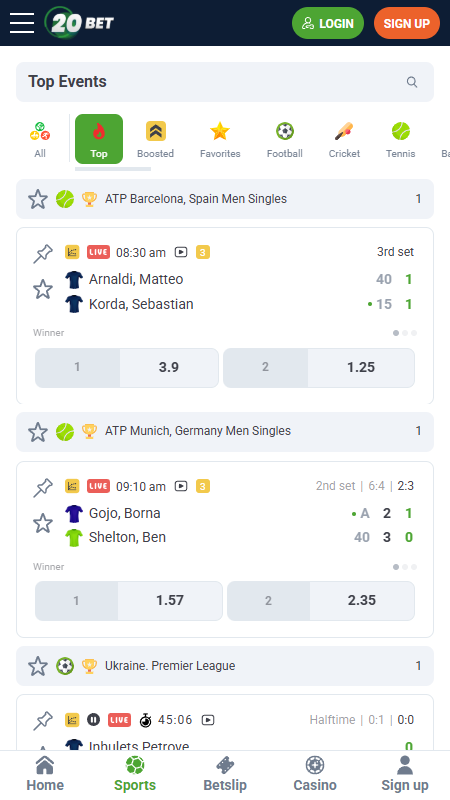Select the market pagination dots for Arnaldi match
This screenshot has width=450, height=800.
(405, 333)
